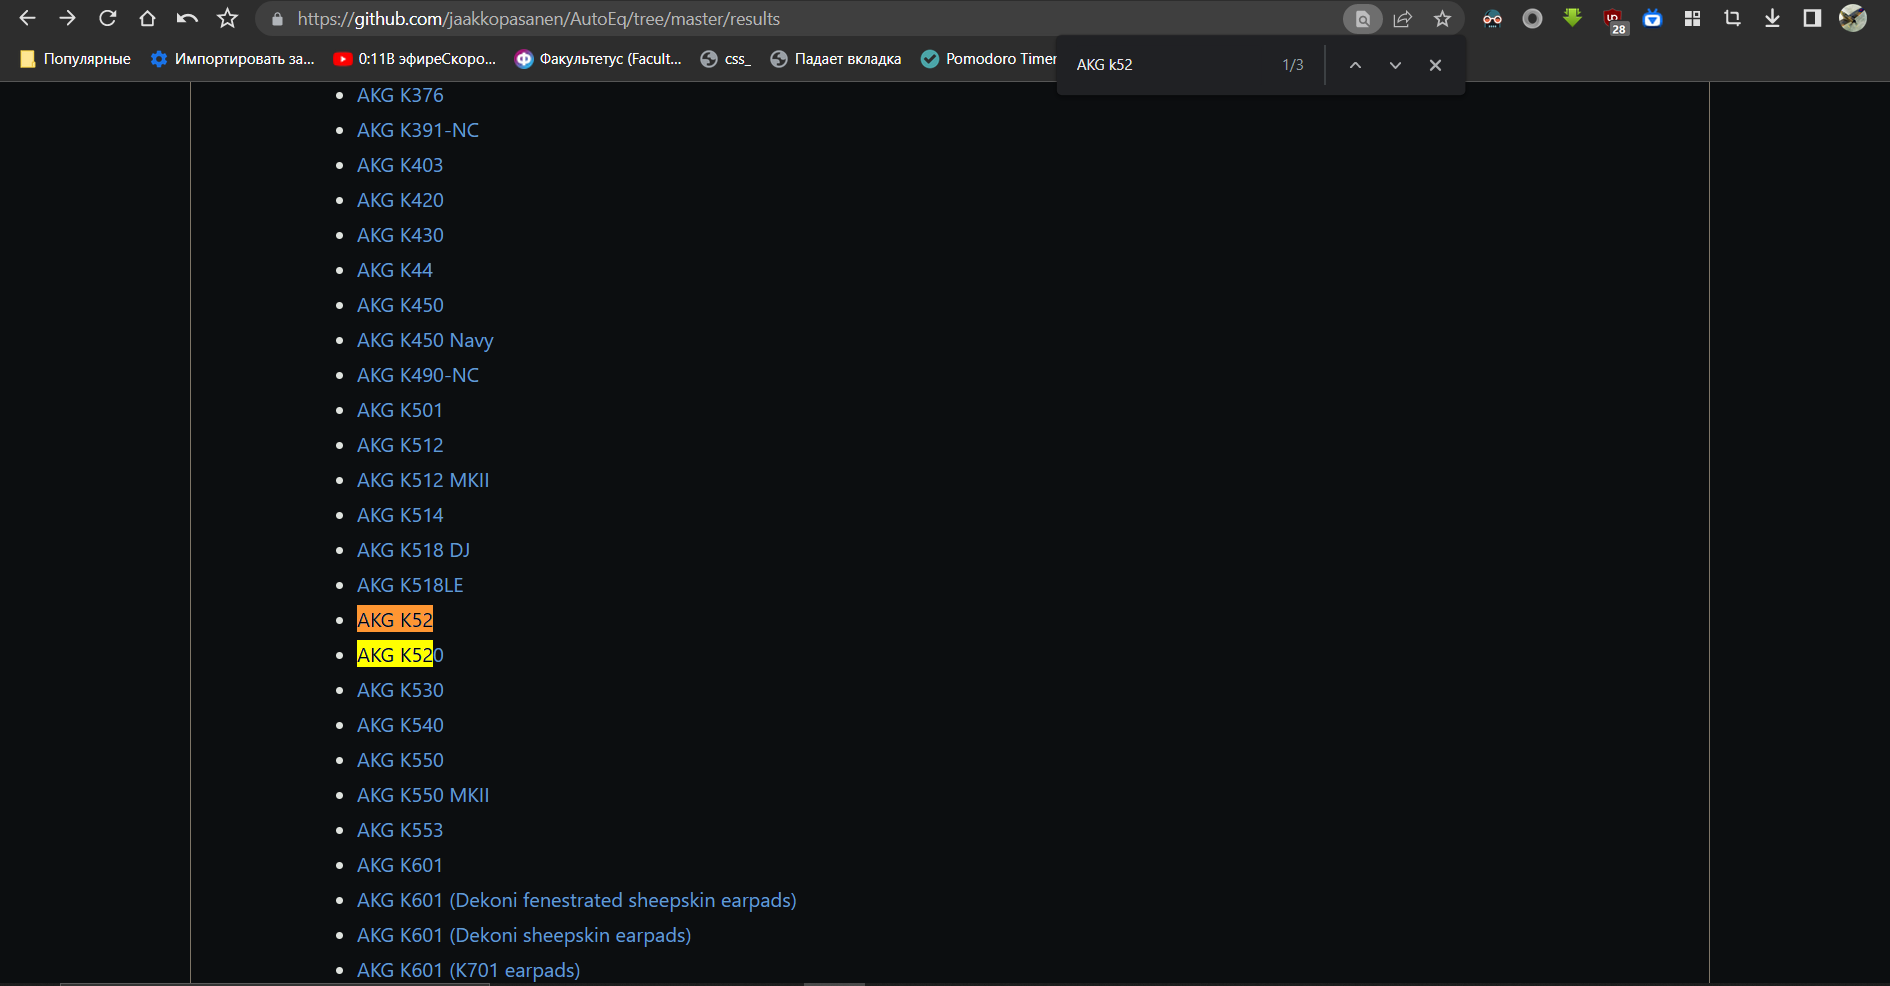Open the AKG K501 link
This screenshot has height=986, width=1890.
[x=400, y=410]
